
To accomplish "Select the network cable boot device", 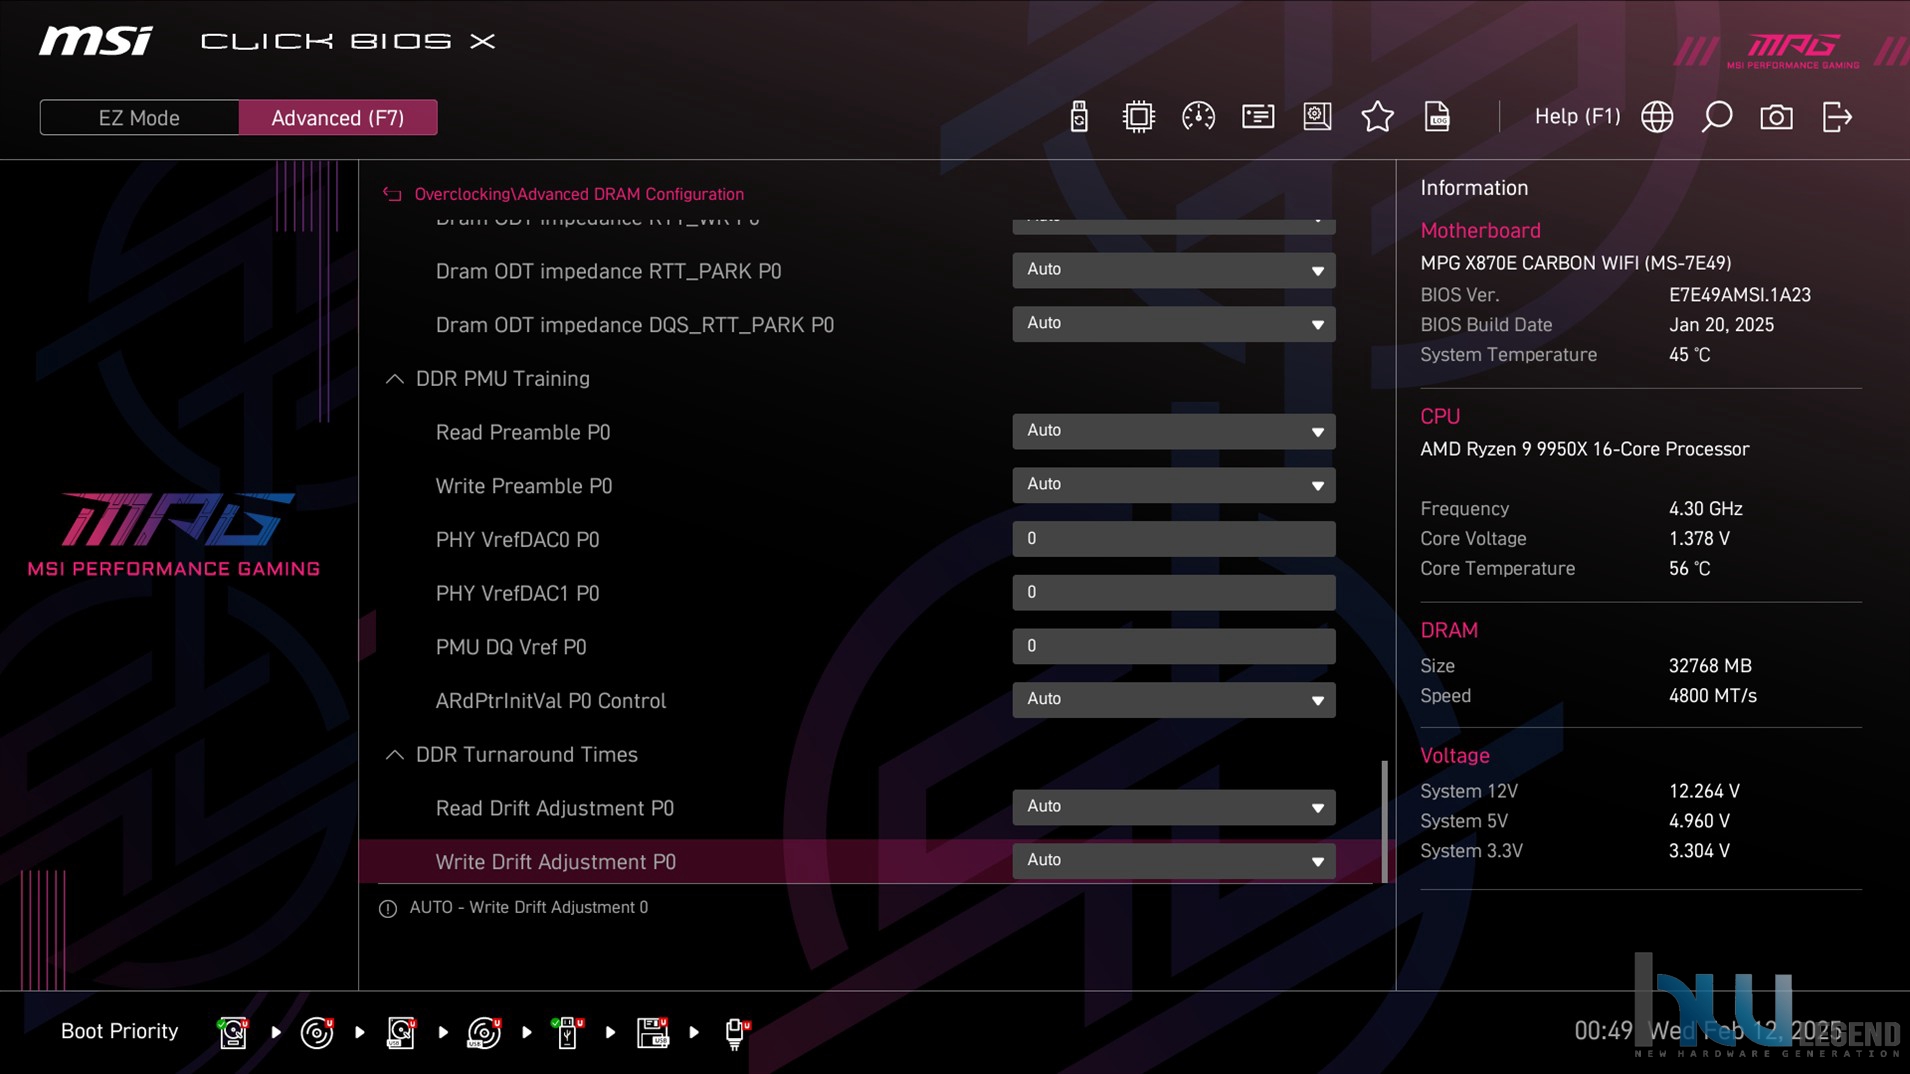I will [x=737, y=1032].
